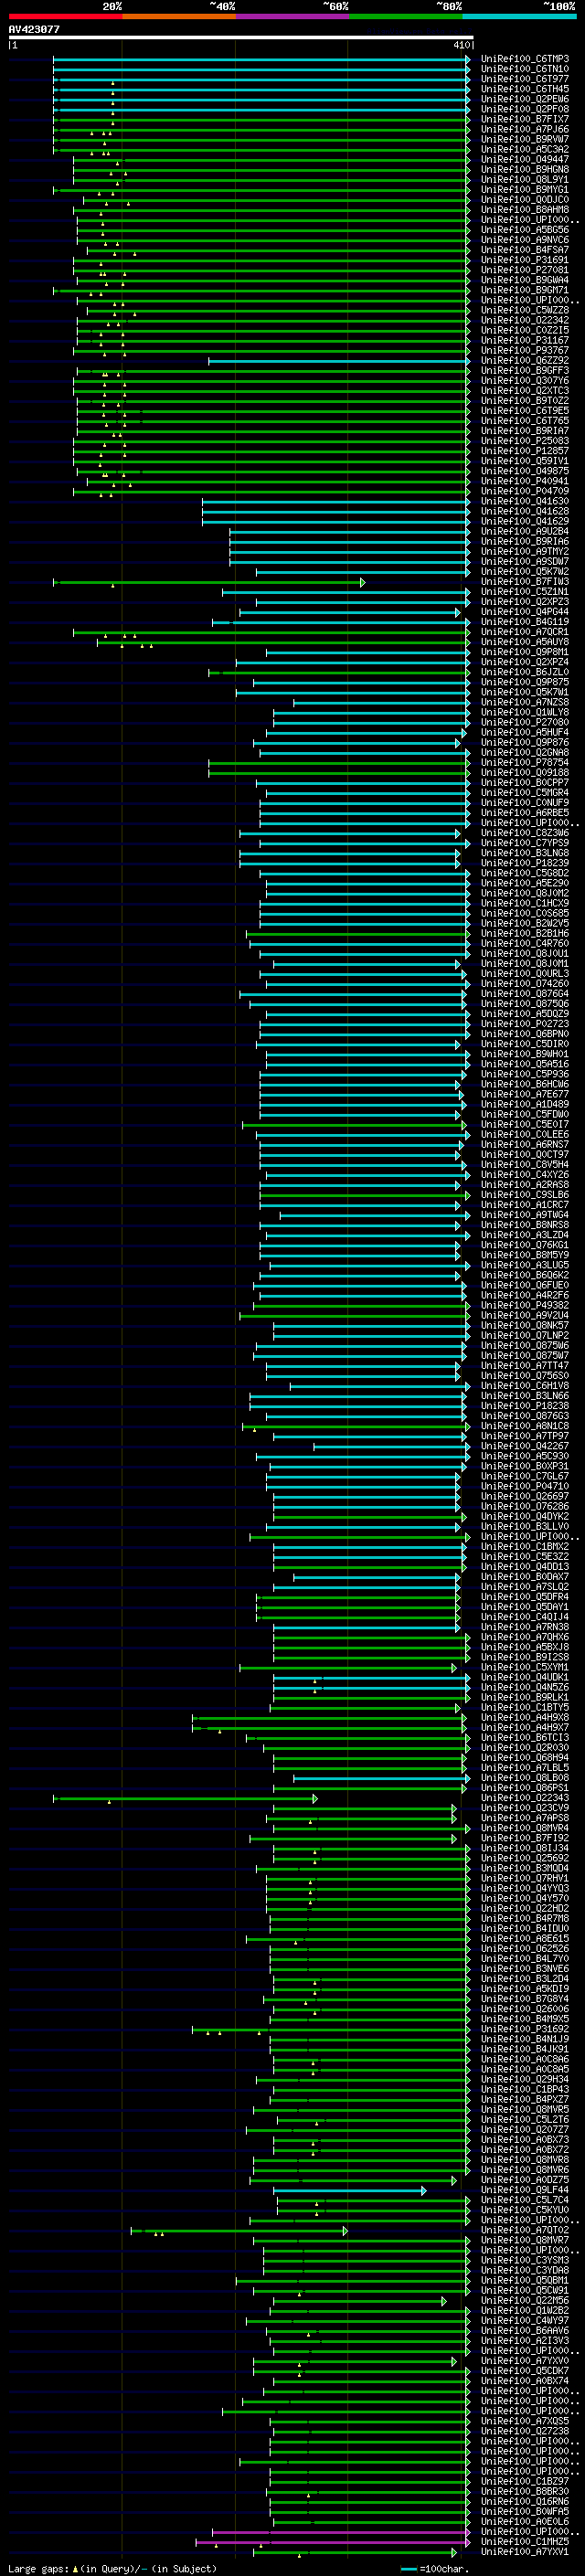Click the purple ~60% identity legend segment
The height and width of the screenshot is (2576, 585).
pyautogui.click(x=292, y=16)
